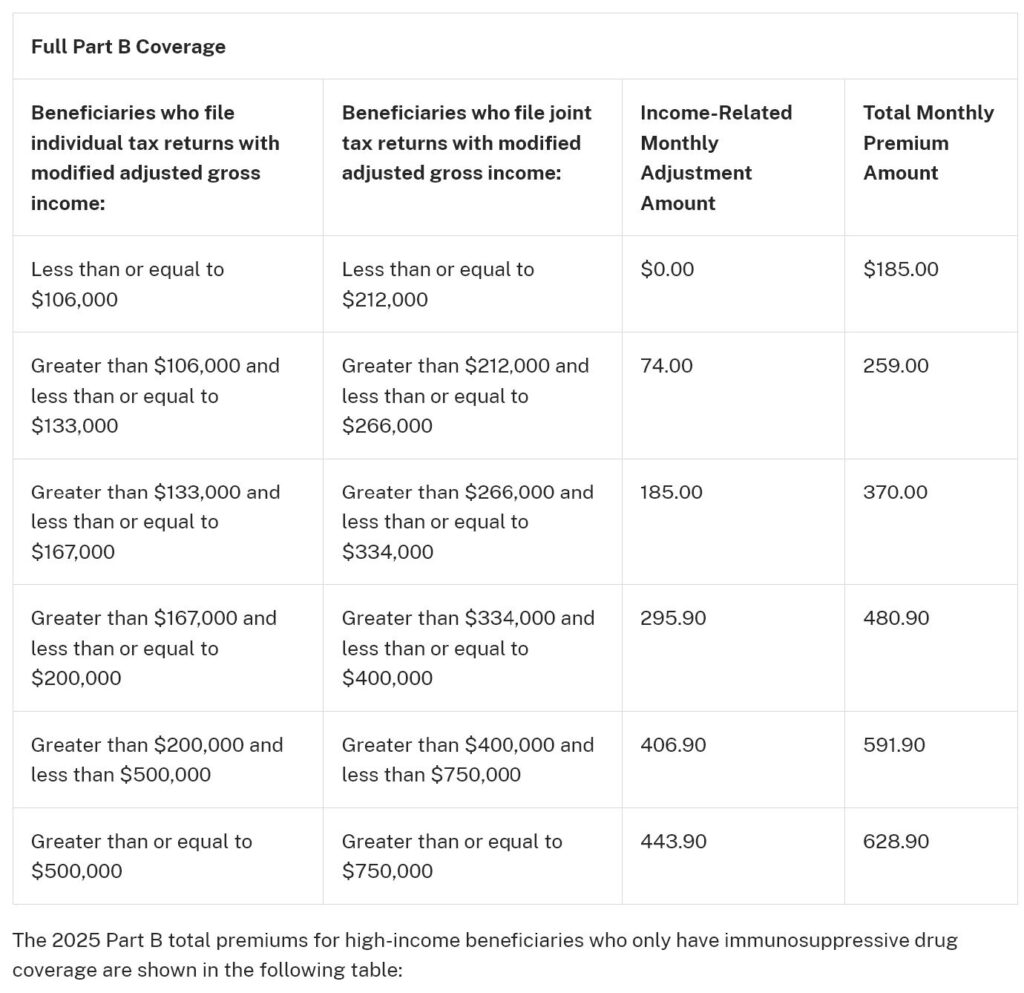Select the 628.90 total premium value
Image resolution: width=1024 pixels, height=993 pixels.
[895, 842]
